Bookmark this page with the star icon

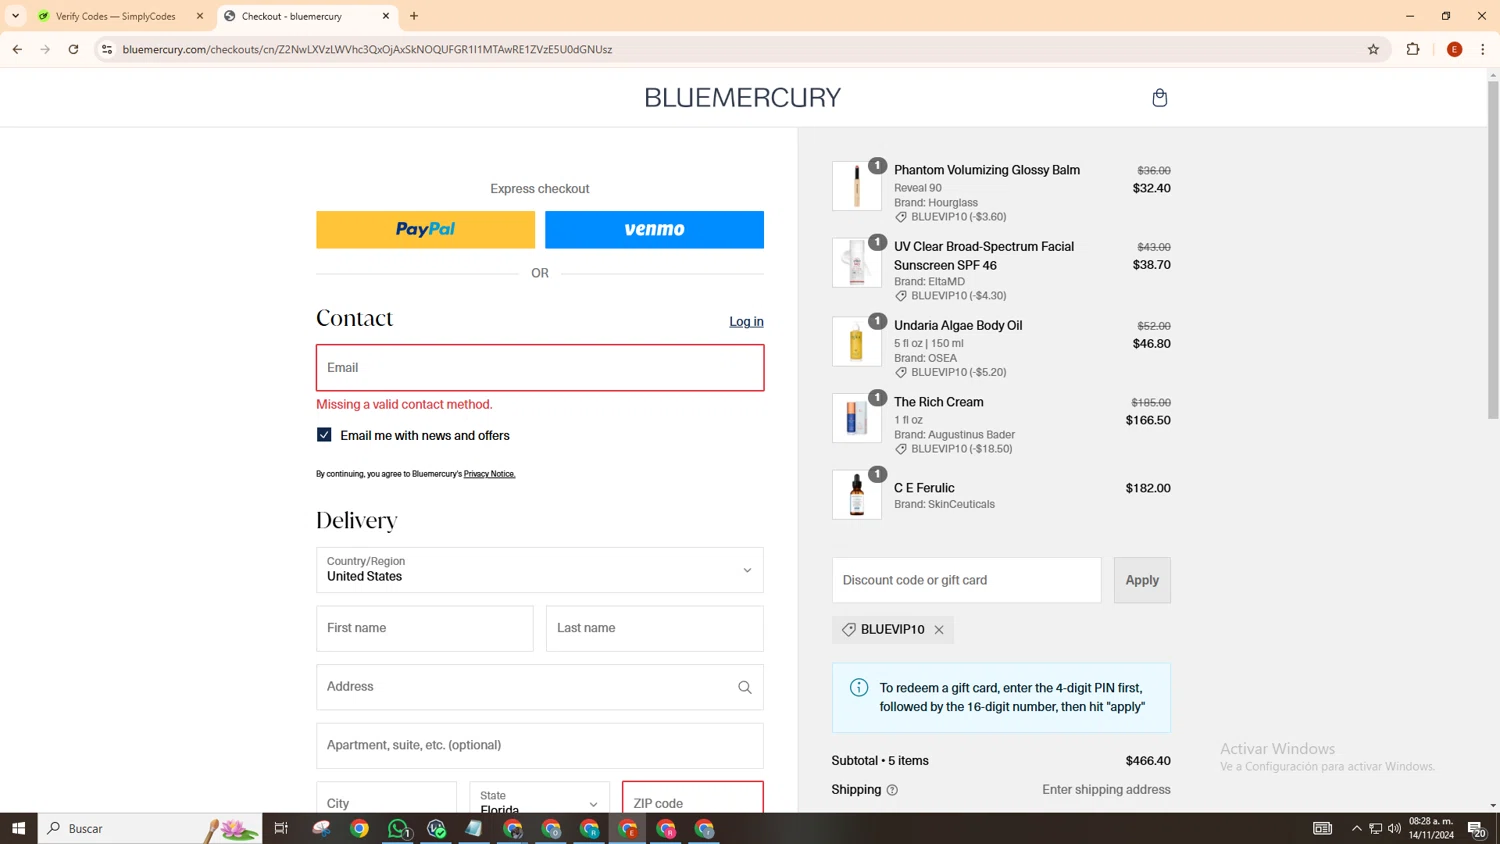click(1373, 49)
